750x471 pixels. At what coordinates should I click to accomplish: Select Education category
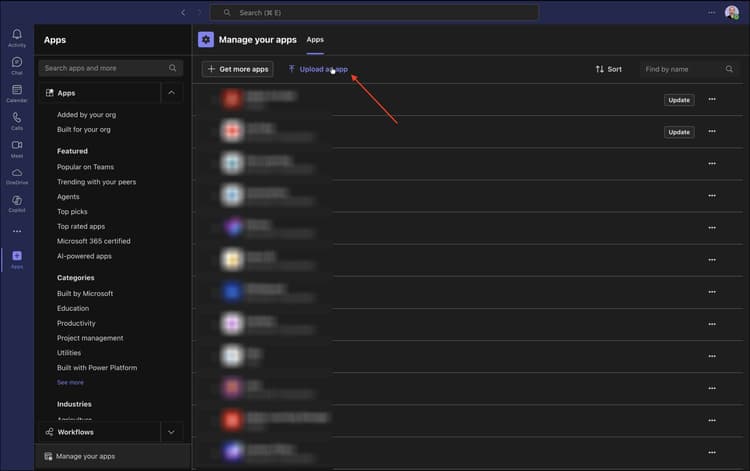[73, 308]
